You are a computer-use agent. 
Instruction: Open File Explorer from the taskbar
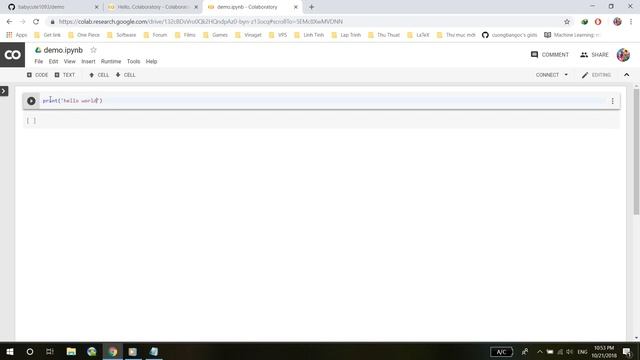click(x=71, y=351)
